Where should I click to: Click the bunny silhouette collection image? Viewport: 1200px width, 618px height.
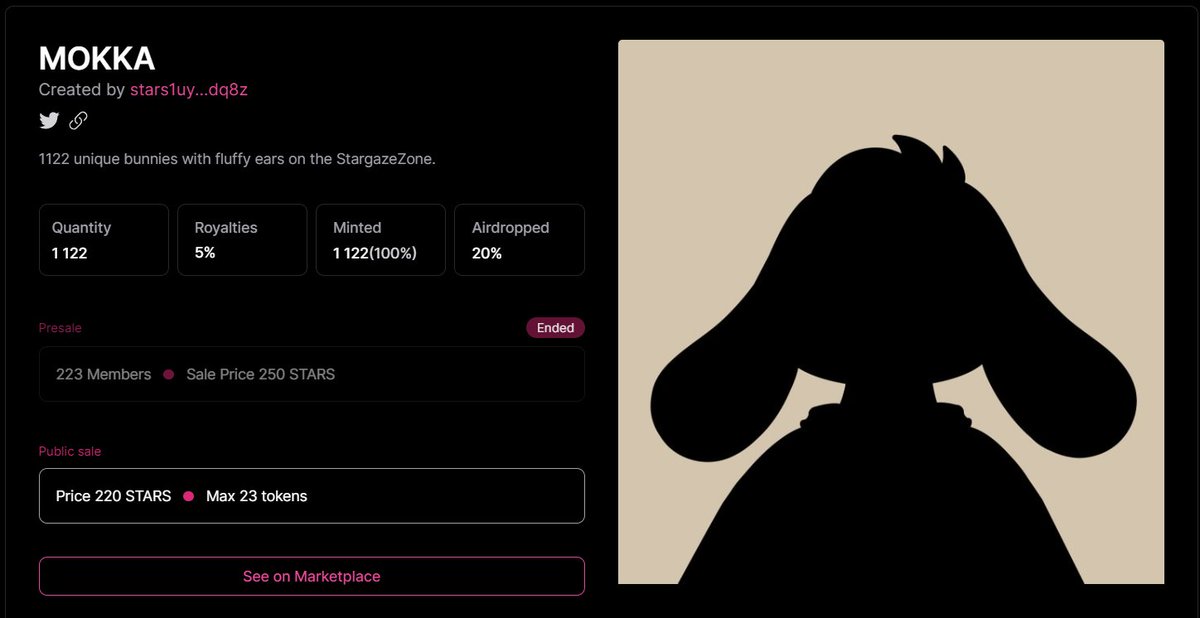tap(891, 310)
